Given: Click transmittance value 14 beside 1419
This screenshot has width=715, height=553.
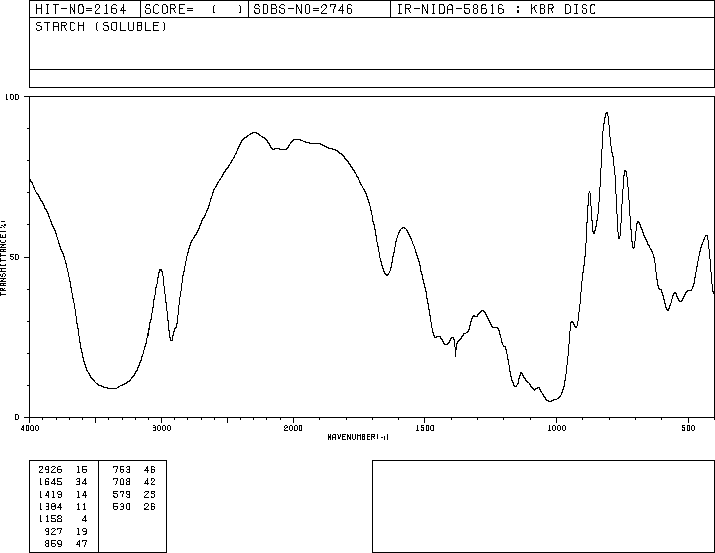Looking at the screenshot, I should coord(82,494).
